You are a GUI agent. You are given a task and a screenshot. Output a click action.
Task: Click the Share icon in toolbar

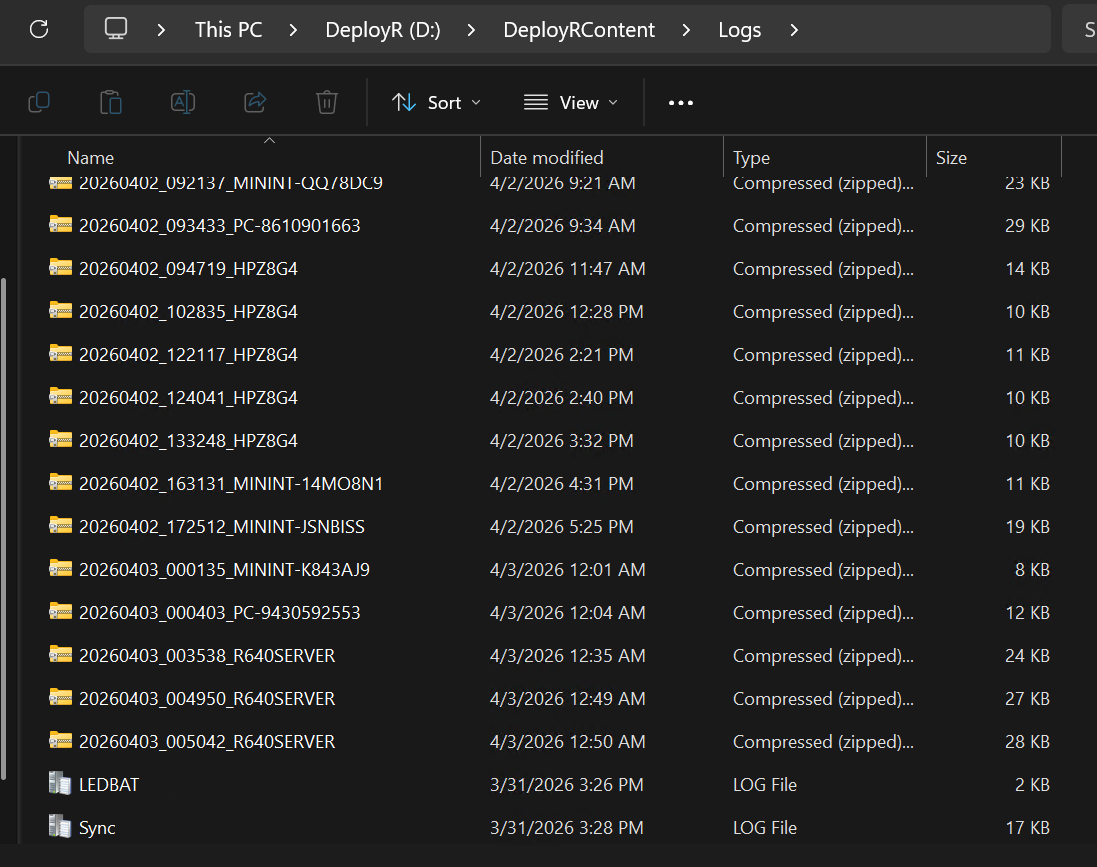(255, 102)
